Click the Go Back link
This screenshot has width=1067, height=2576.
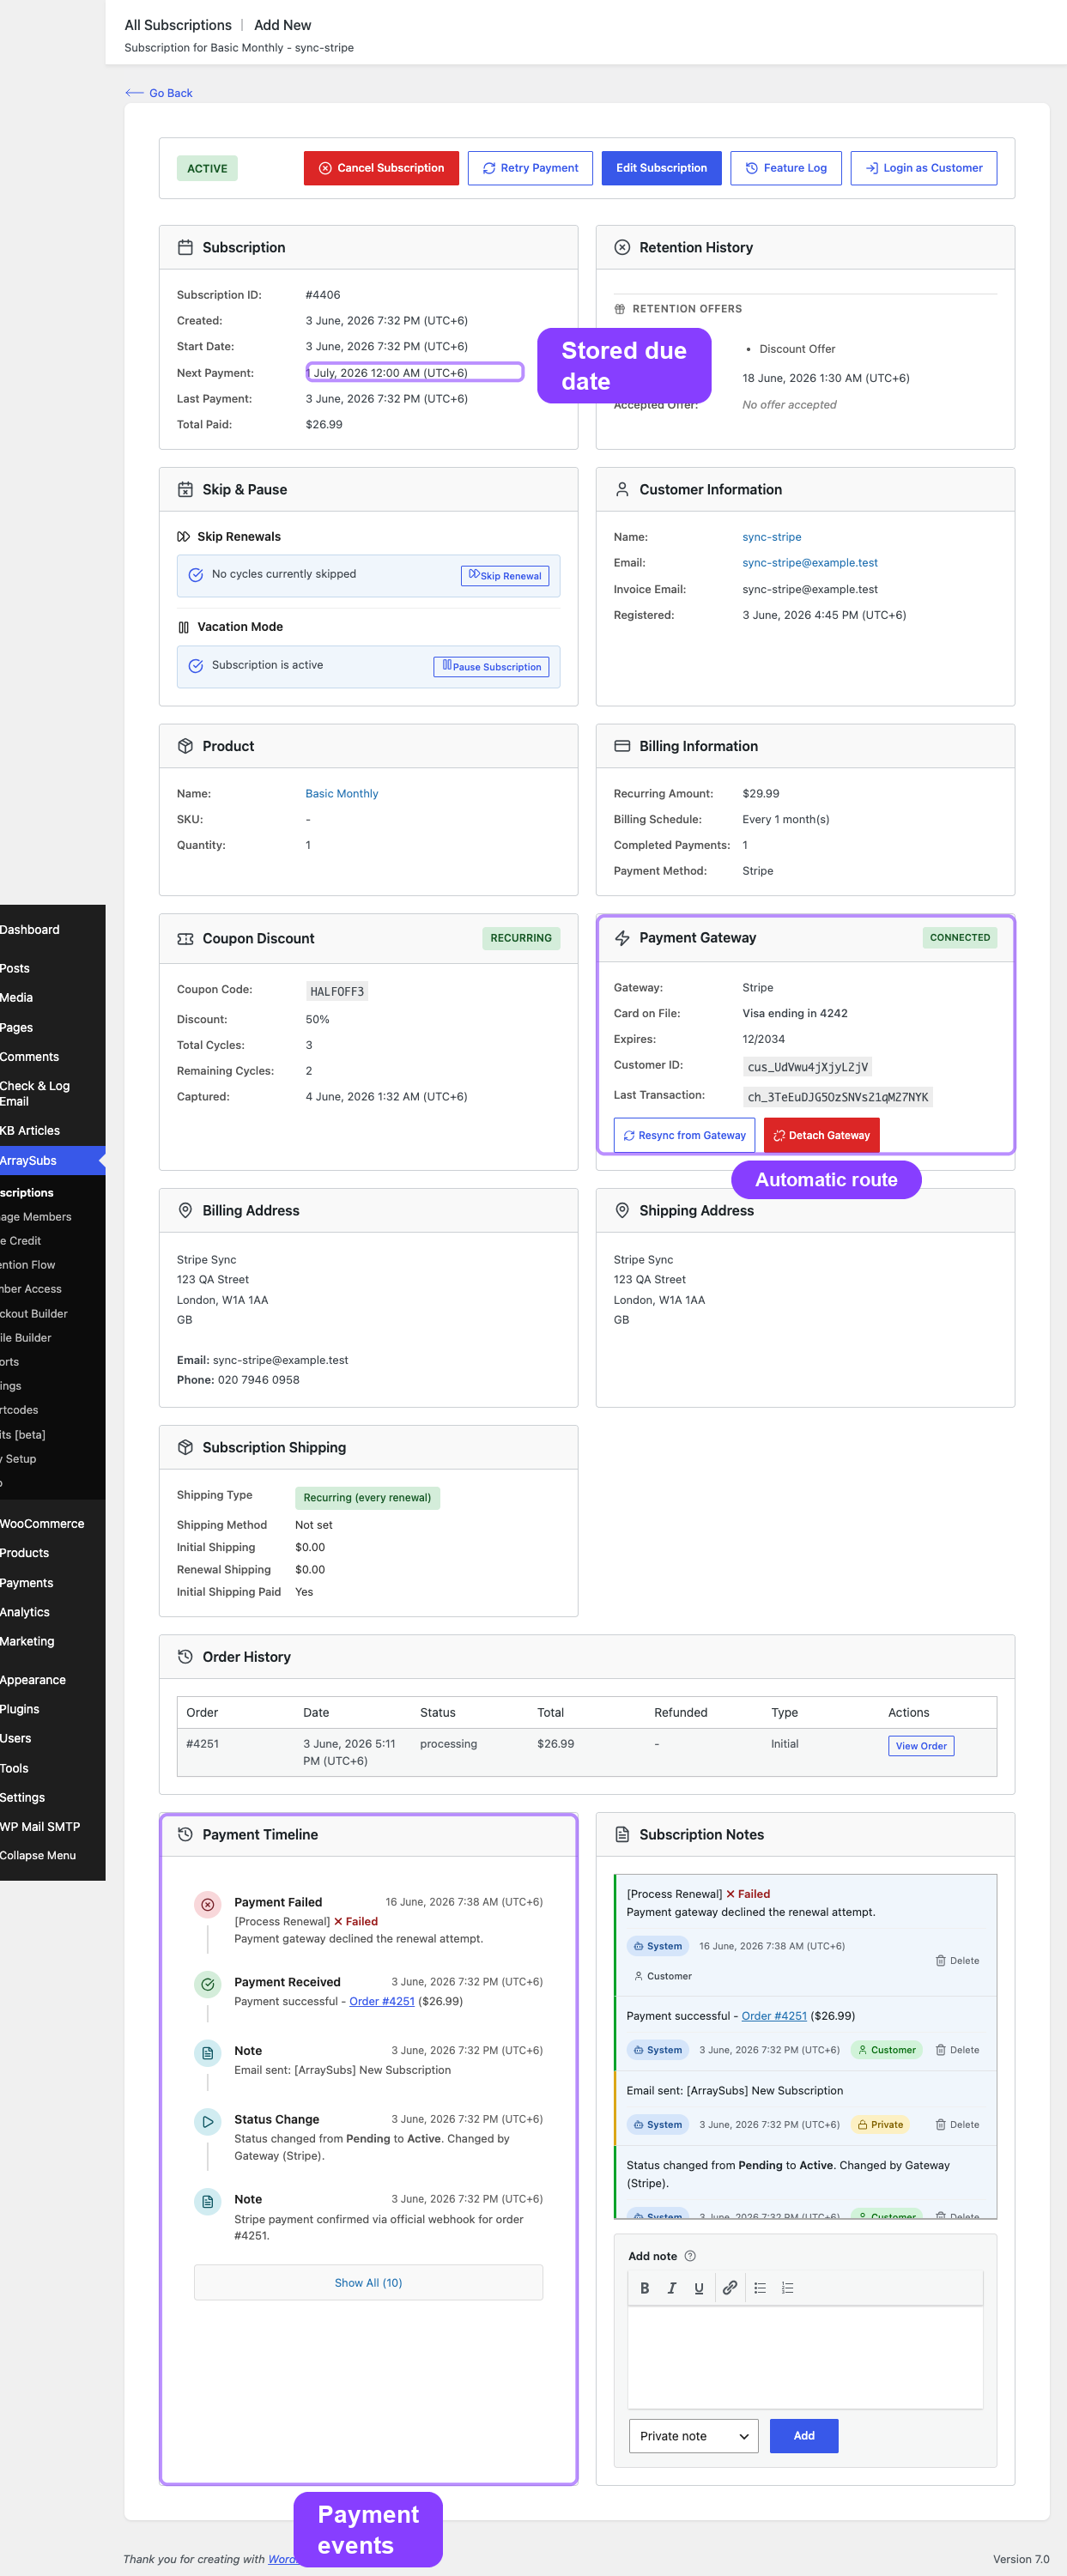pos(159,93)
